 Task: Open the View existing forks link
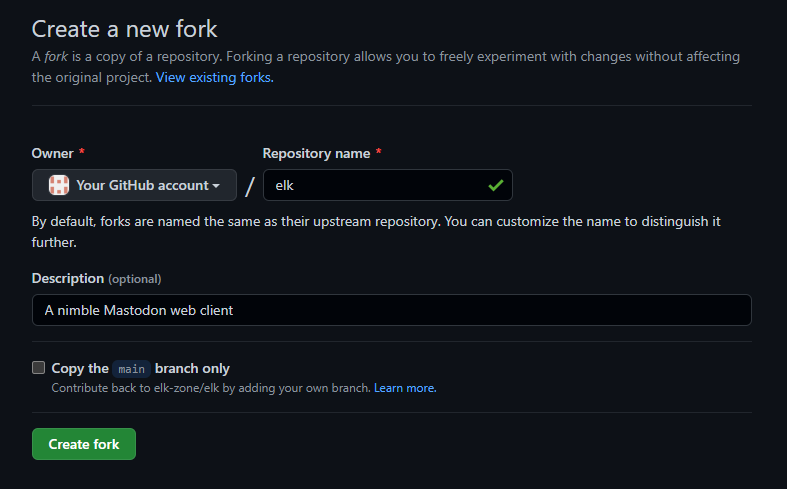(x=214, y=77)
